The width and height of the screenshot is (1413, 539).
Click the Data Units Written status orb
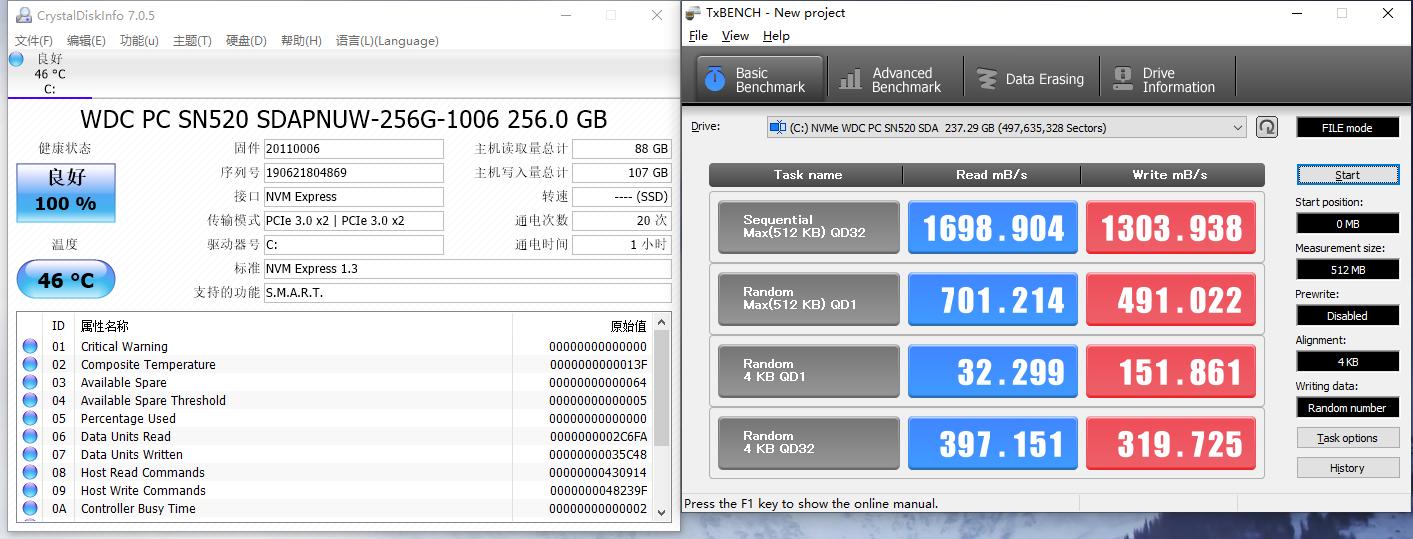pyautogui.click(x=30, y=455)
